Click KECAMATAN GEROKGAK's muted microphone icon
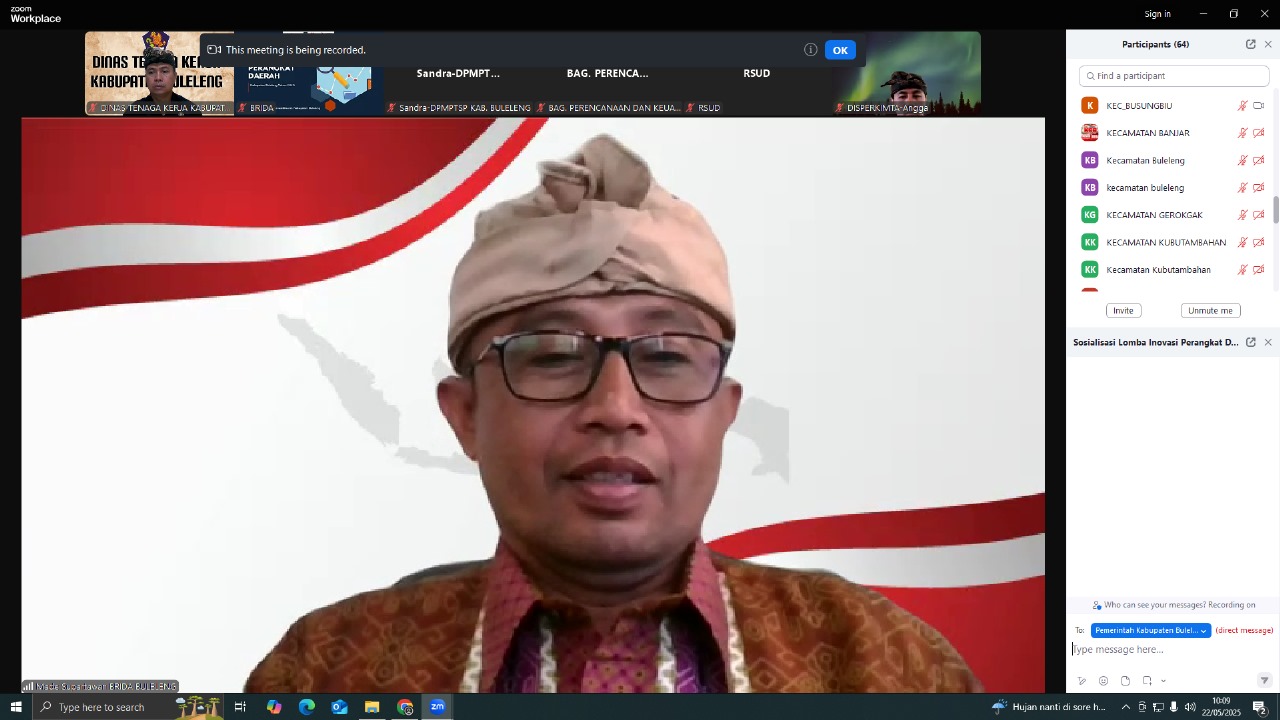The height and width of the screenshot is (720, 1280). [1243, 215]
